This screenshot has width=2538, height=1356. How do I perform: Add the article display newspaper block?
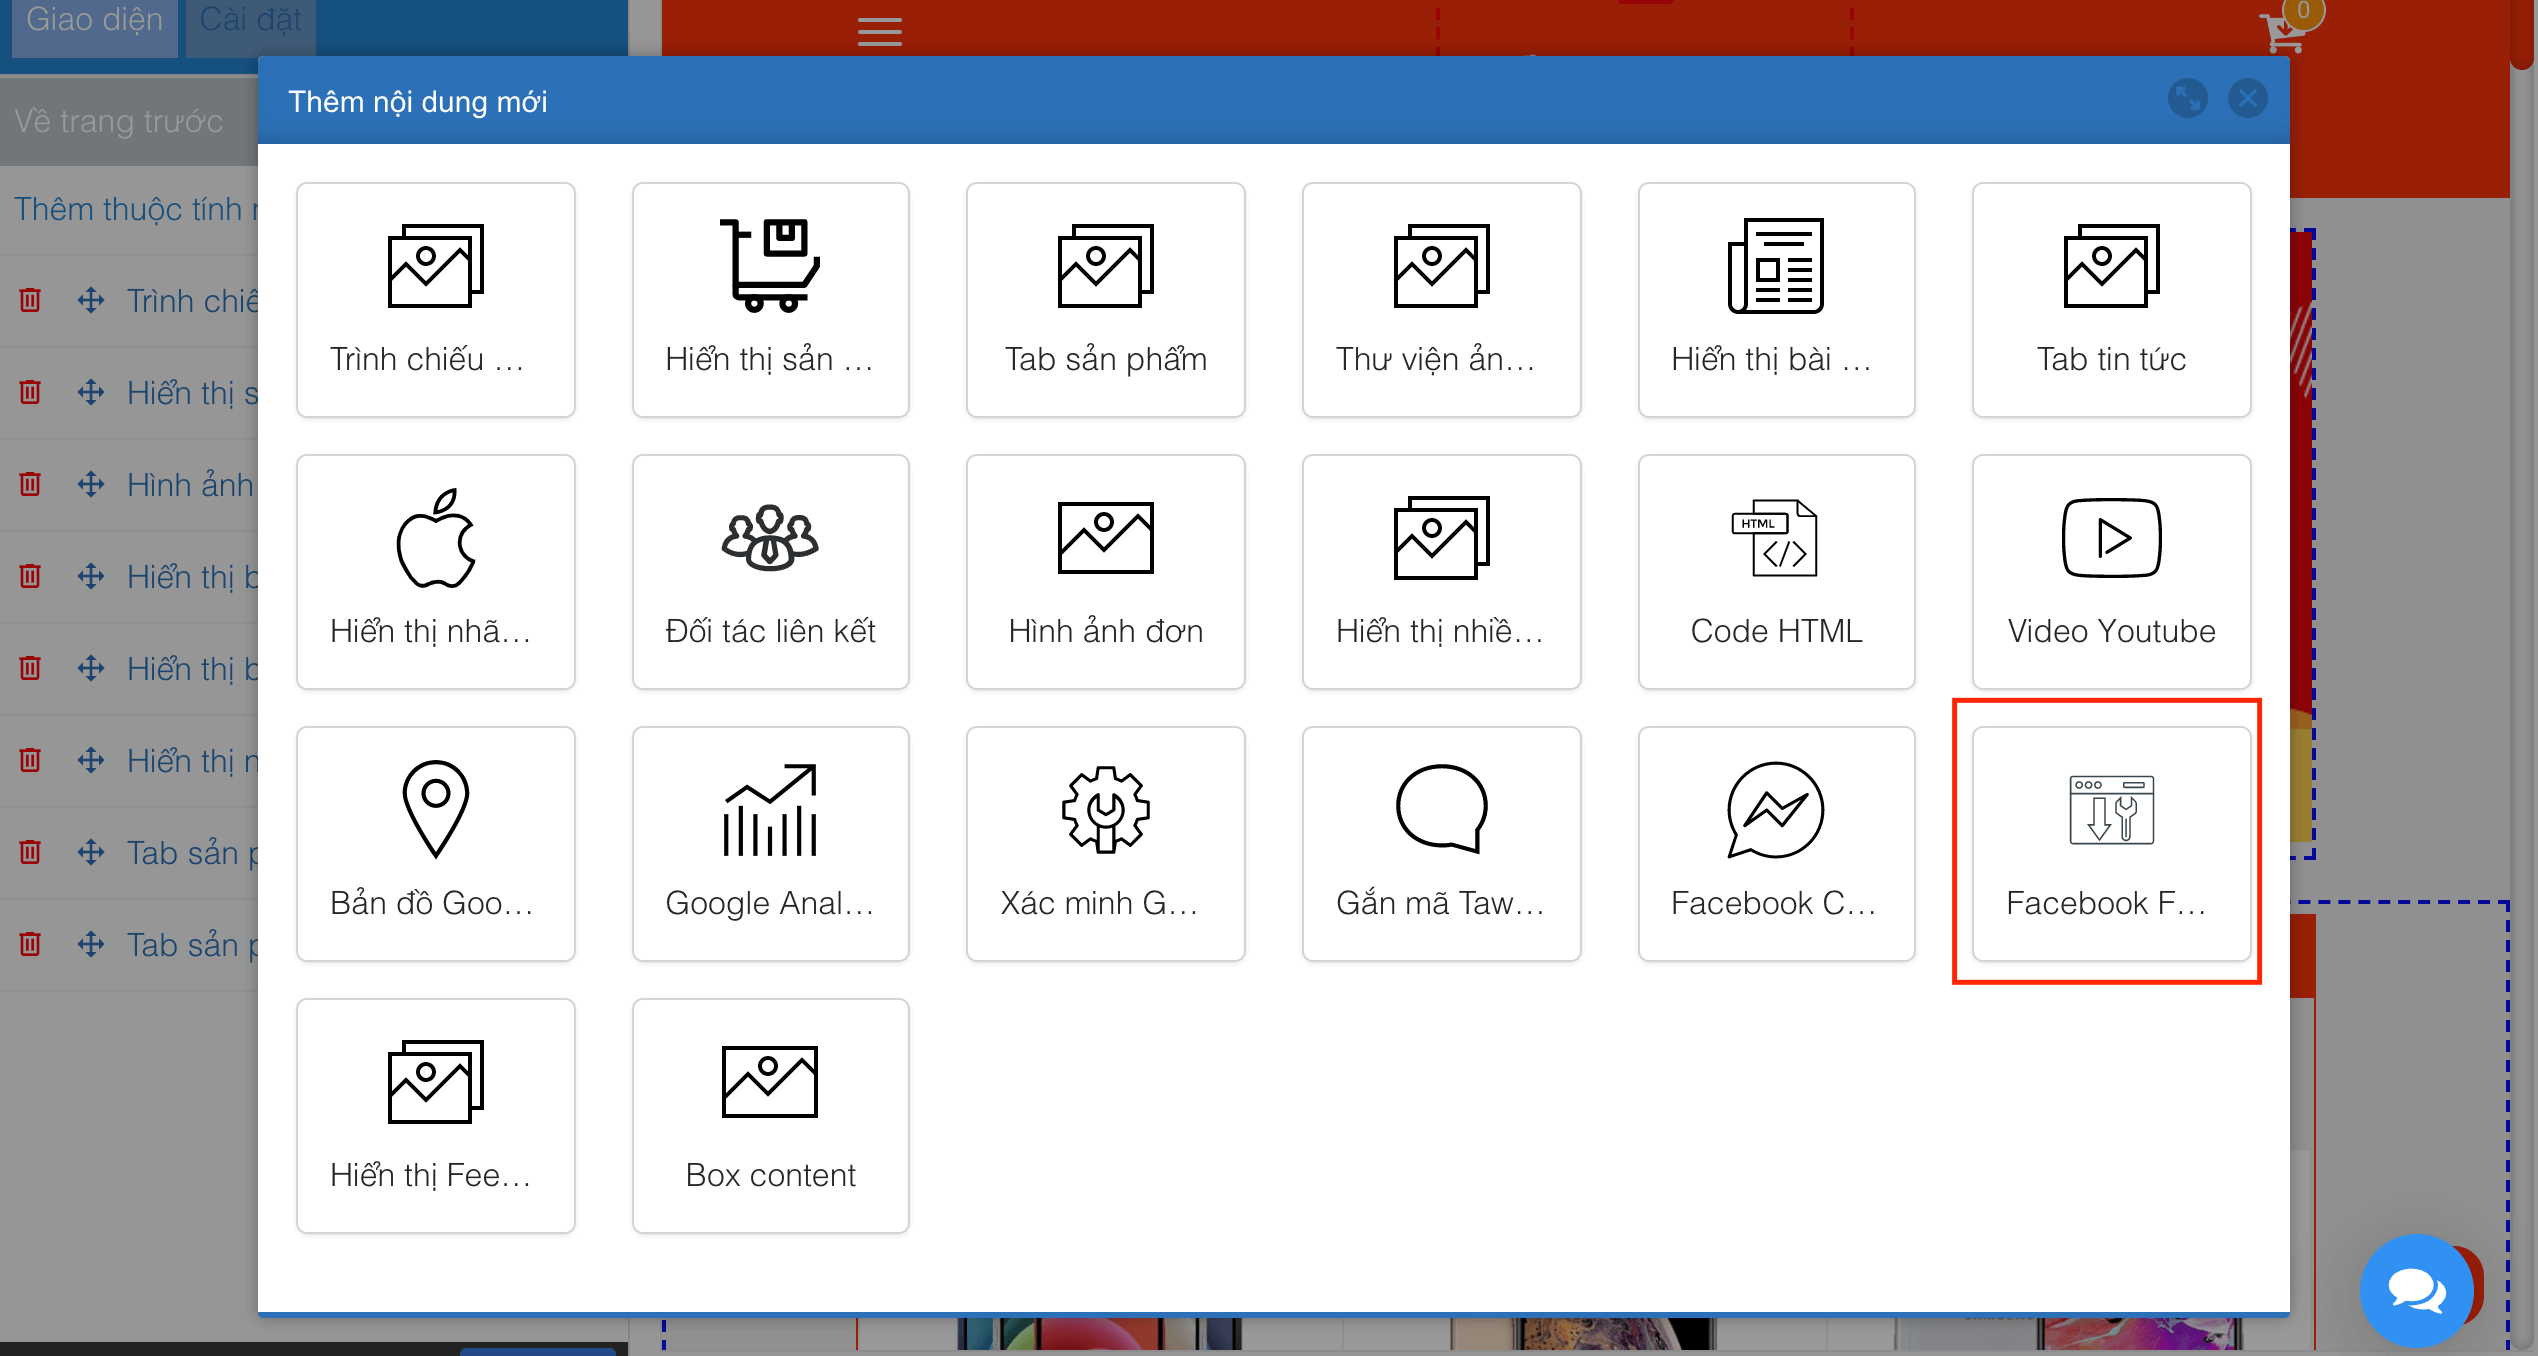tap(1776, 300)
